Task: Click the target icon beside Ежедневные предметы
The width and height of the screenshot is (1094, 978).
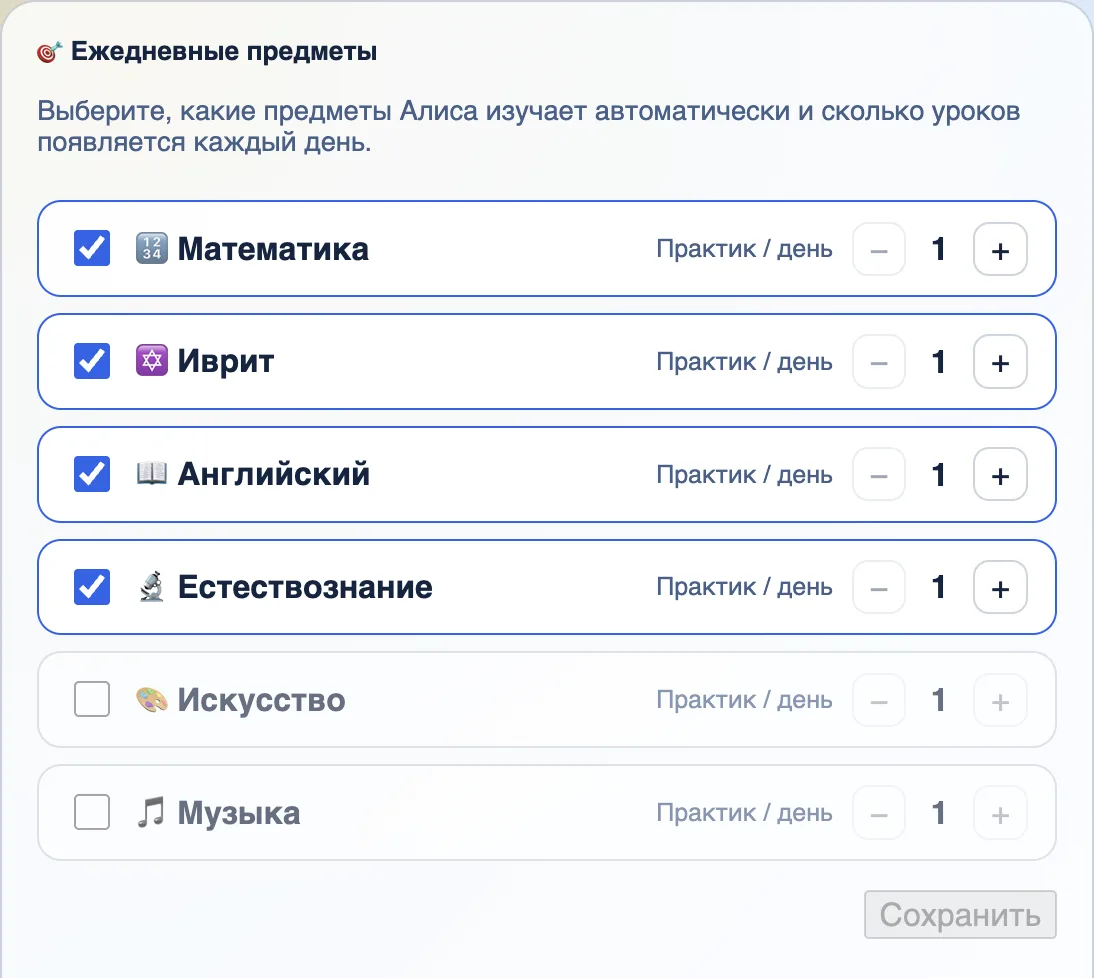Action: click(x=50, y=52)
